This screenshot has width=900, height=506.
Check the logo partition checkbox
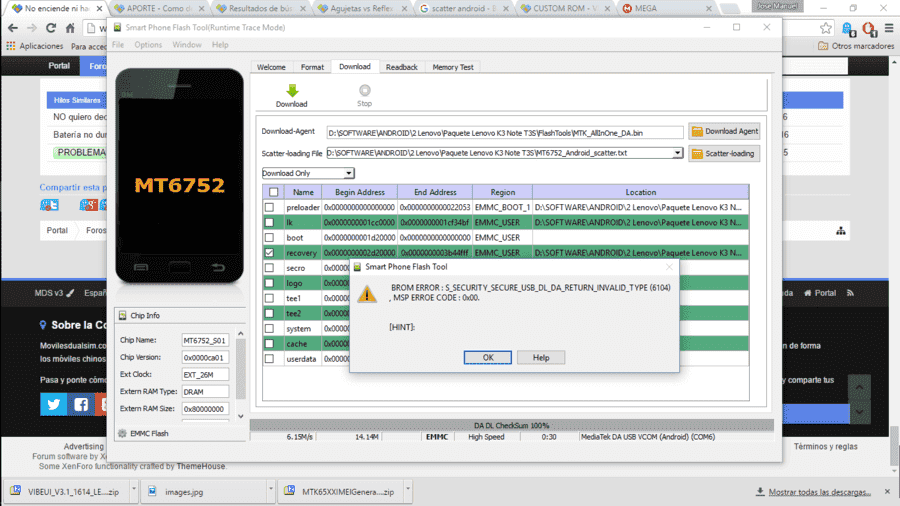(x=269, y=283)
